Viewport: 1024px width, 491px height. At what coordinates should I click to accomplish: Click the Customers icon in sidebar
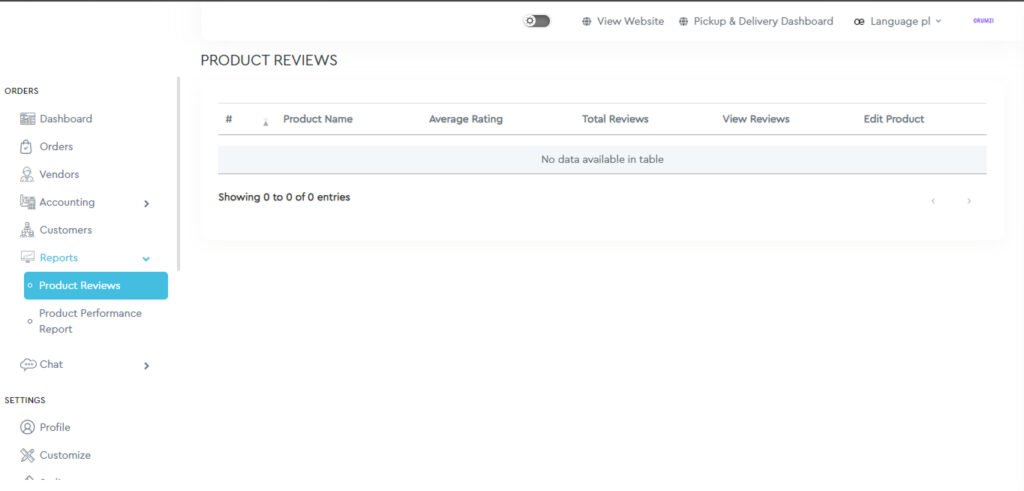(27, 231)
